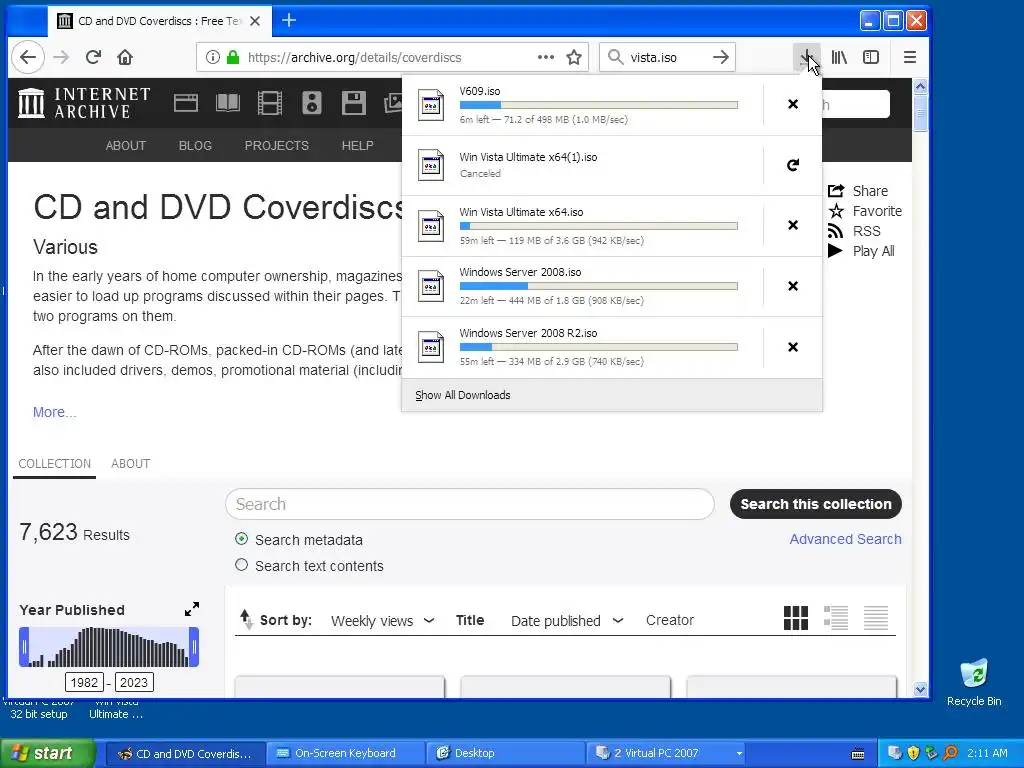Cancel the V609.iso download
This screenshot has width=1024, height=768.
(793, 104)
